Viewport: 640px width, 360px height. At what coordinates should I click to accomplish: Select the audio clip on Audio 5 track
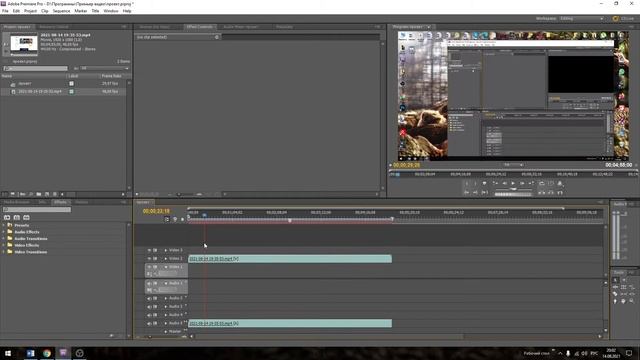(290, 323)
